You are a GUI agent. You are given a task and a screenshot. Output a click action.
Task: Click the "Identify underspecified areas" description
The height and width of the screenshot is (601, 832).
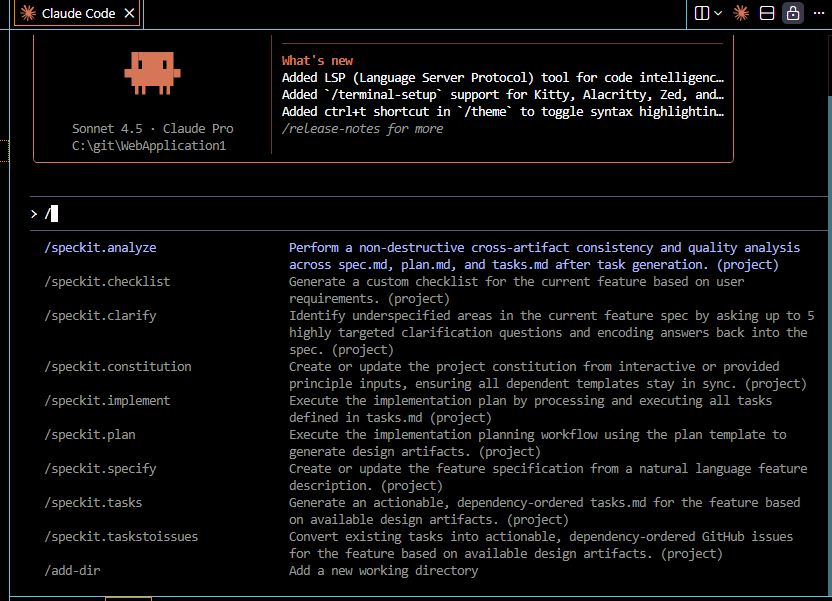(x=551, y=333)
